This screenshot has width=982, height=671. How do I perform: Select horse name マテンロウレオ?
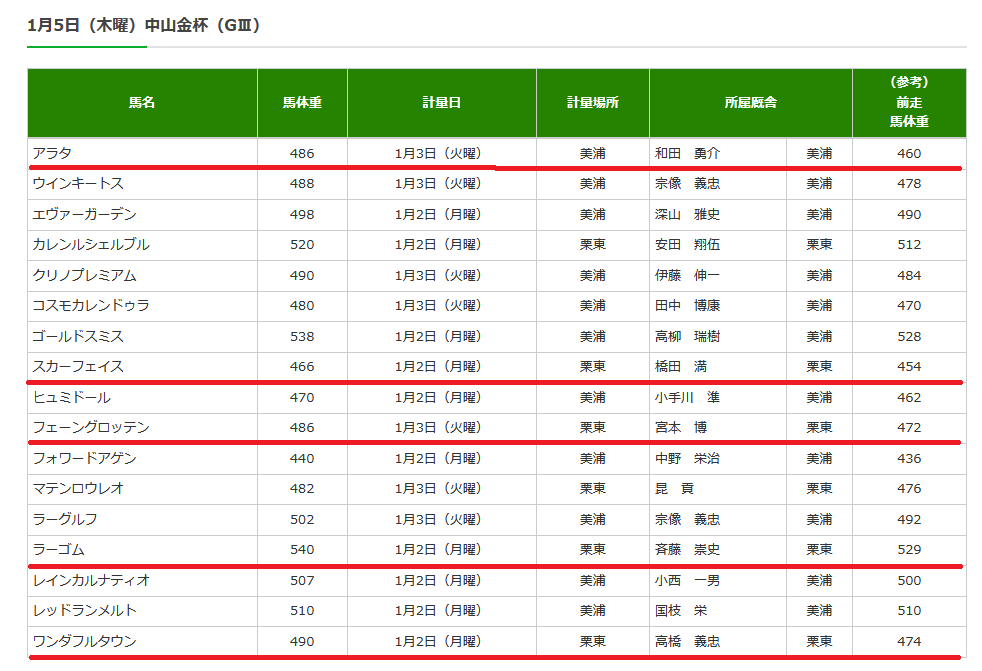[x=78, y=489]
